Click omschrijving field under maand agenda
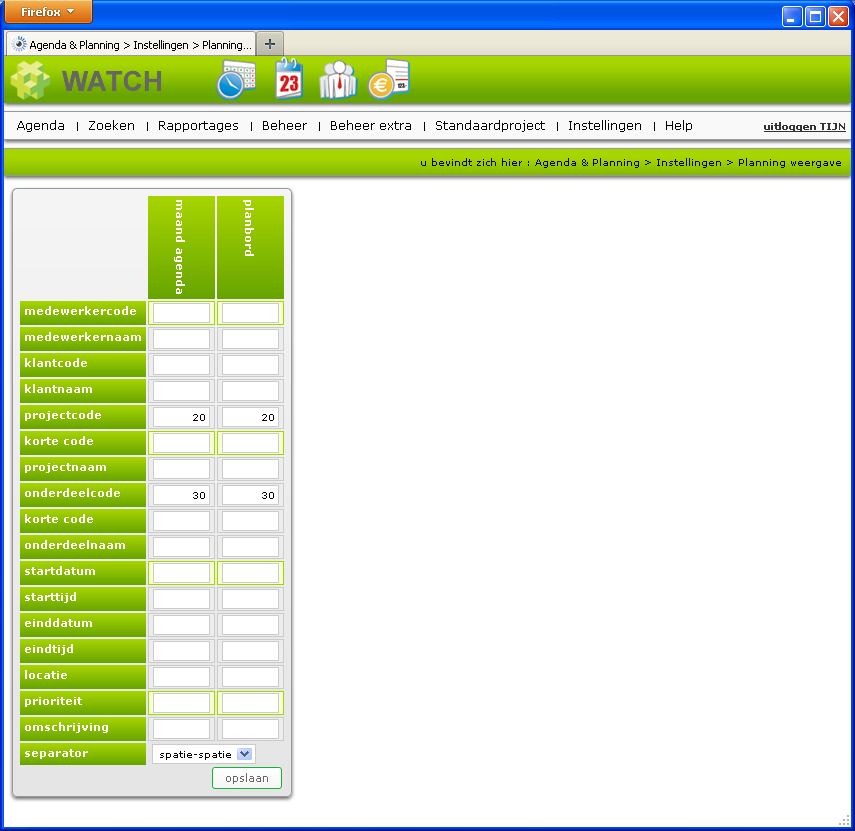The height and width of the screenshot is (831, 855). pos(182,729)
